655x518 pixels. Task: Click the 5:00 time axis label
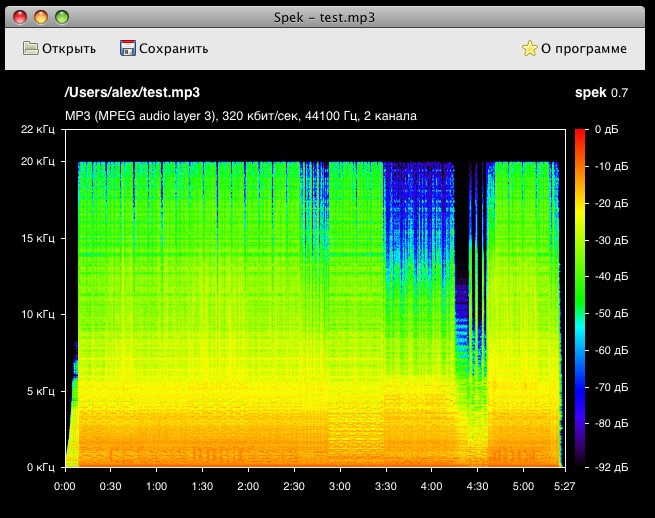click(523, 486)
